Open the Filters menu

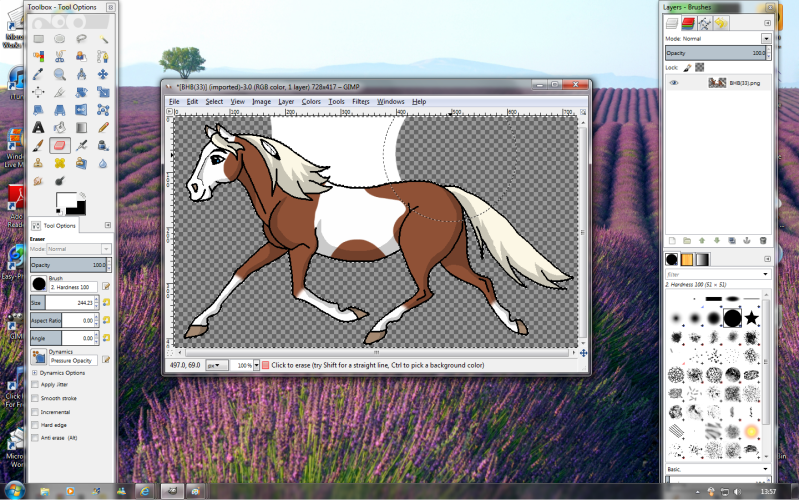361,101
